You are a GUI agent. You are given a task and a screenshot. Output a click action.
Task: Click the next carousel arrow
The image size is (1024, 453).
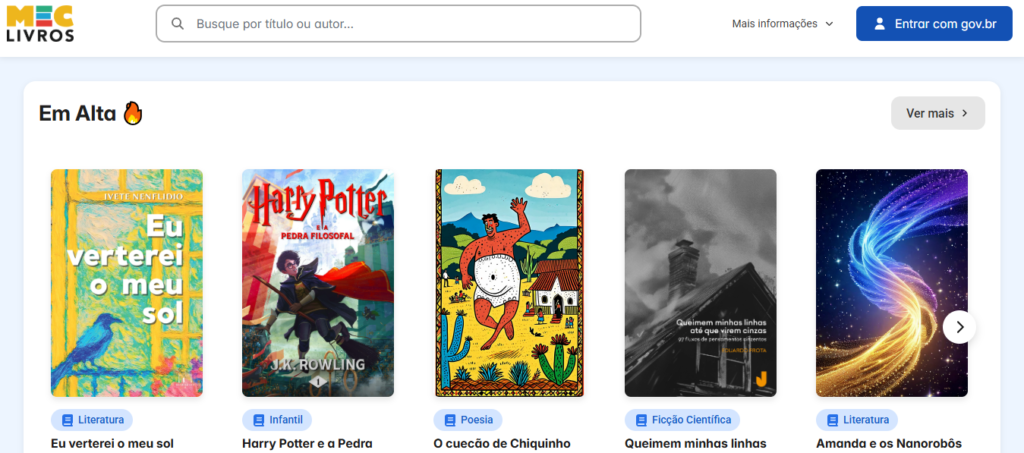pyautogui.click(x=959, y=326)
